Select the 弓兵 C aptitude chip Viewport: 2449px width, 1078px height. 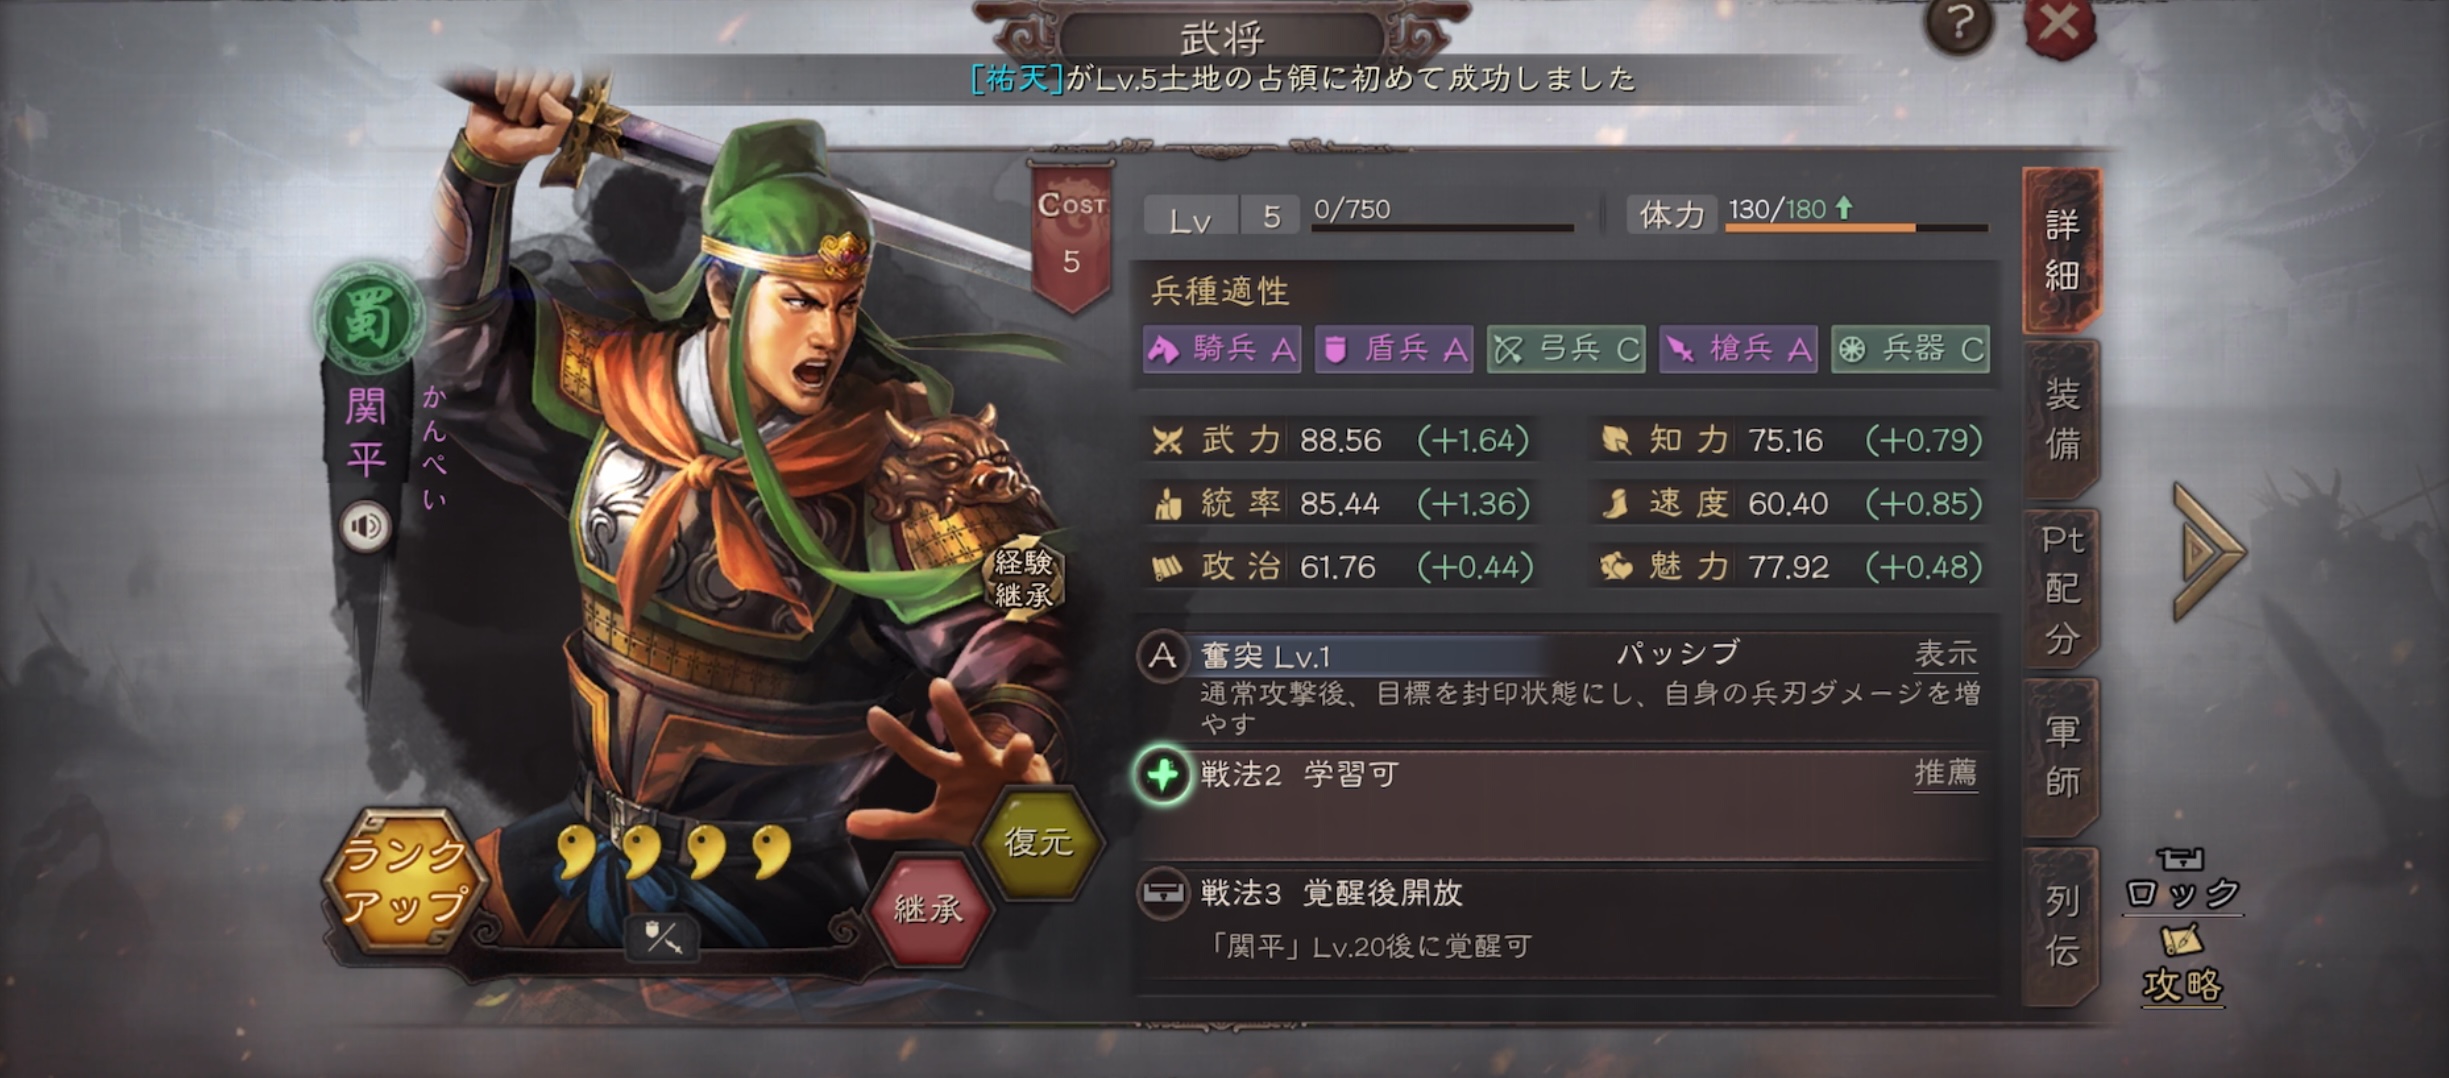pos(1566,349)
